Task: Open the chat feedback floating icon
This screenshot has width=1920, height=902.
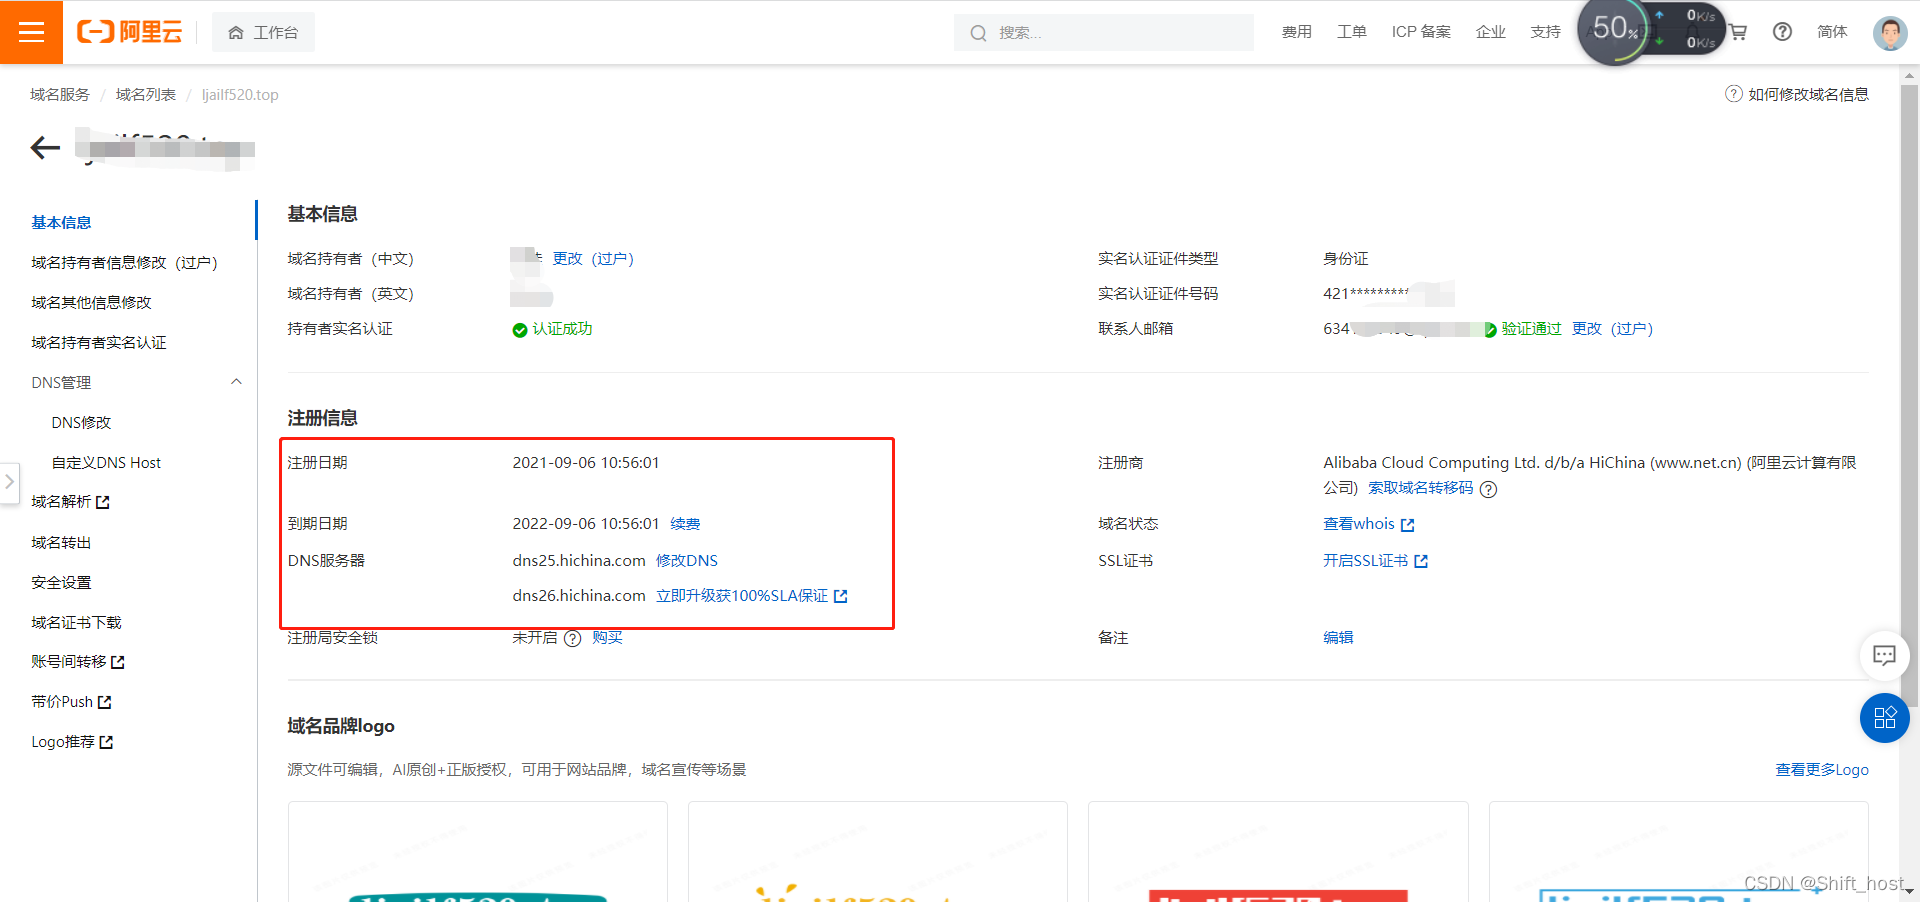Action: (1884, 655)
